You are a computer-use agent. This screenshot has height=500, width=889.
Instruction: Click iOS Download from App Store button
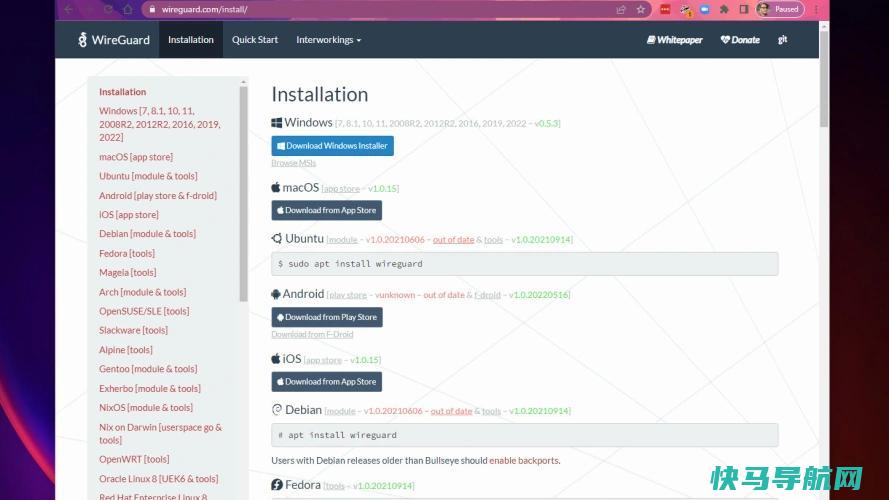click(327, 382)
